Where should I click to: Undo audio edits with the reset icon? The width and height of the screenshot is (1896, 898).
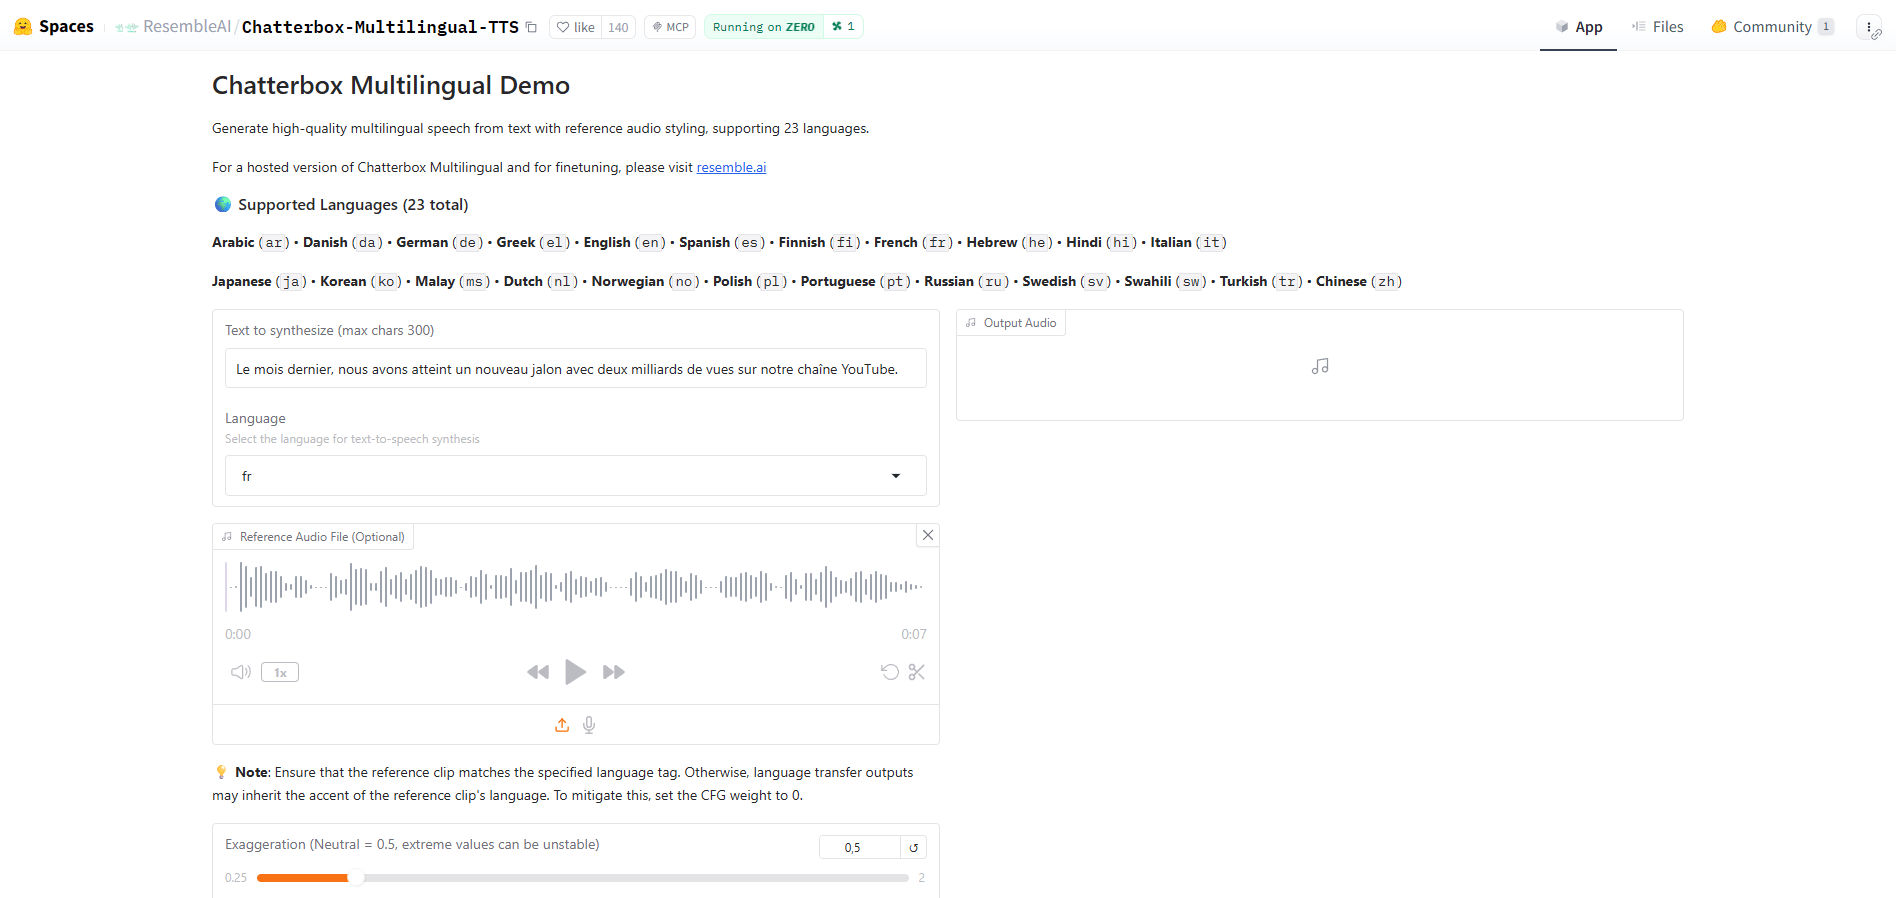889,672
